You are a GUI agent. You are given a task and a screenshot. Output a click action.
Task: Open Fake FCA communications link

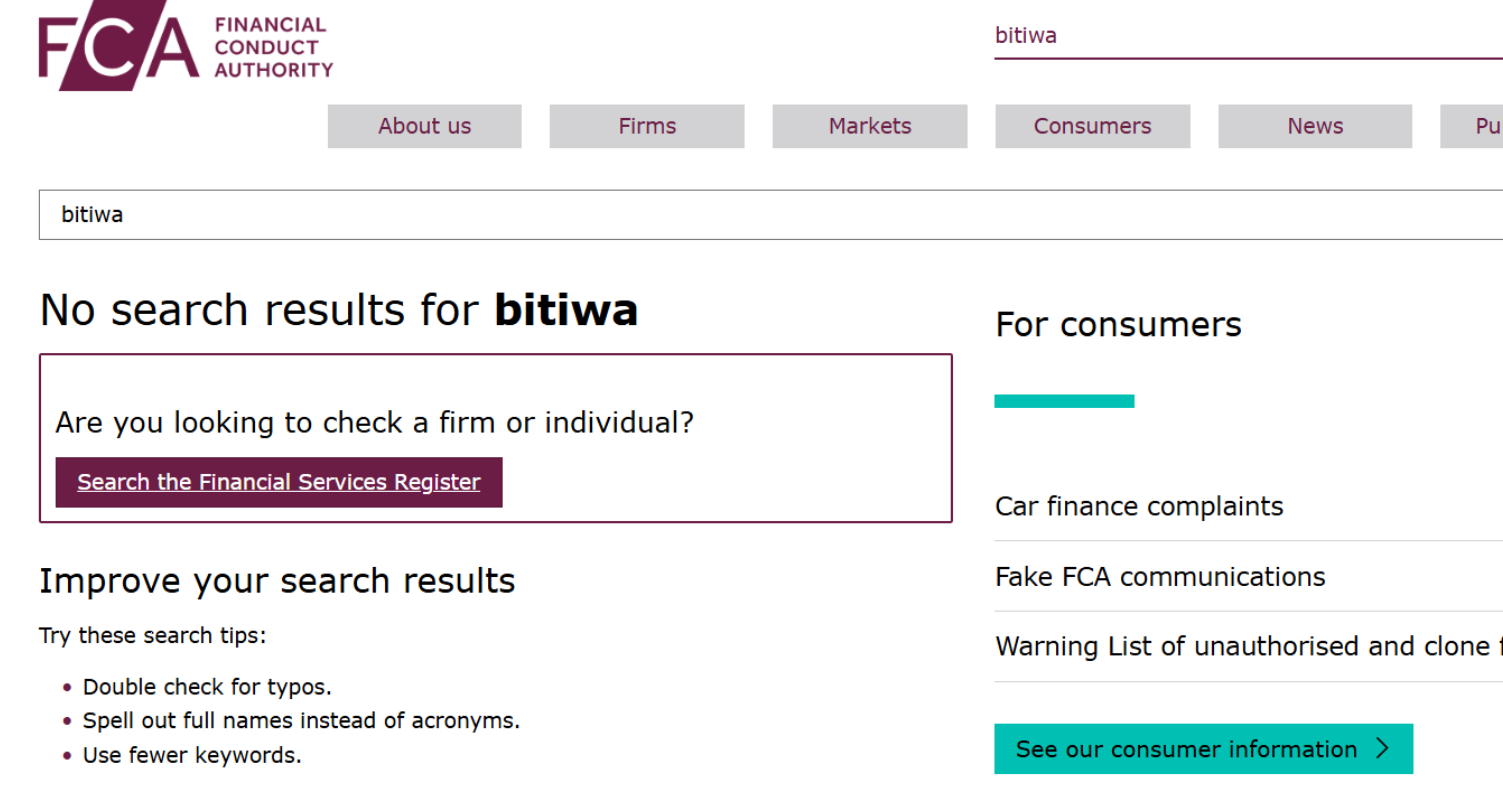(1160, 577)
